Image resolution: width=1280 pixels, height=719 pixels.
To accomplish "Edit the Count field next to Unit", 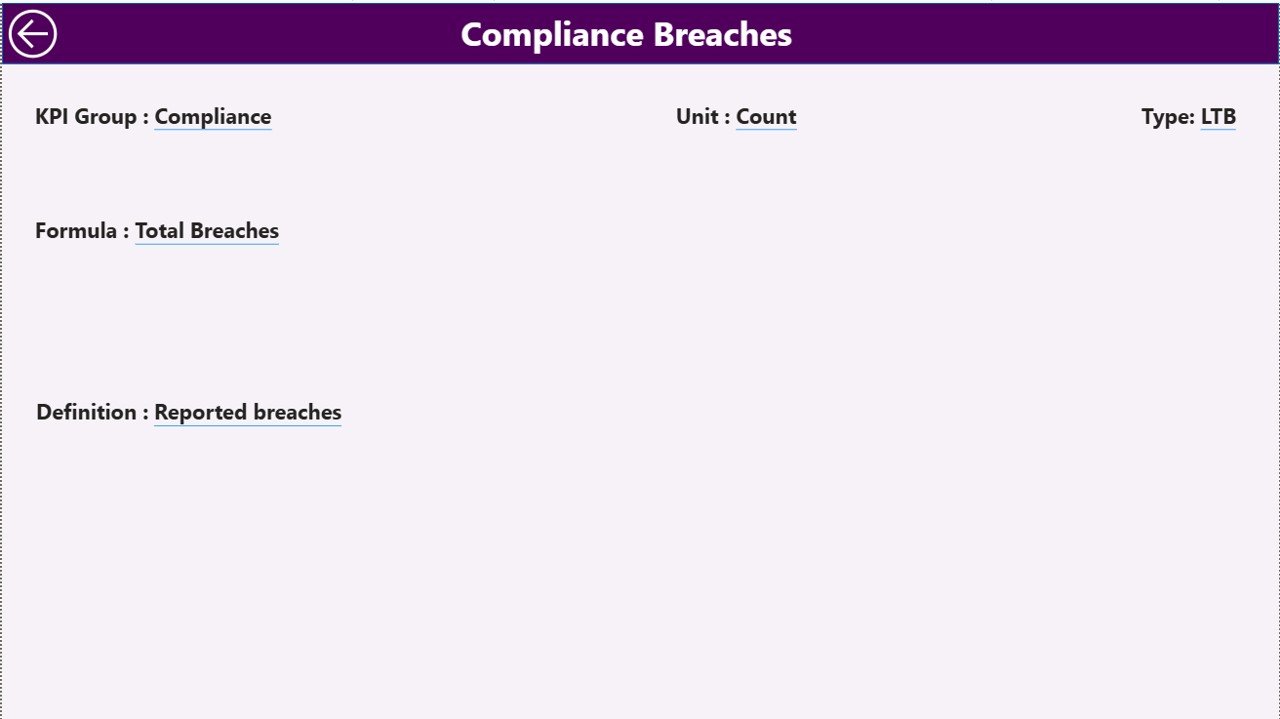I will pyautogui.click(x=766, y=117).
